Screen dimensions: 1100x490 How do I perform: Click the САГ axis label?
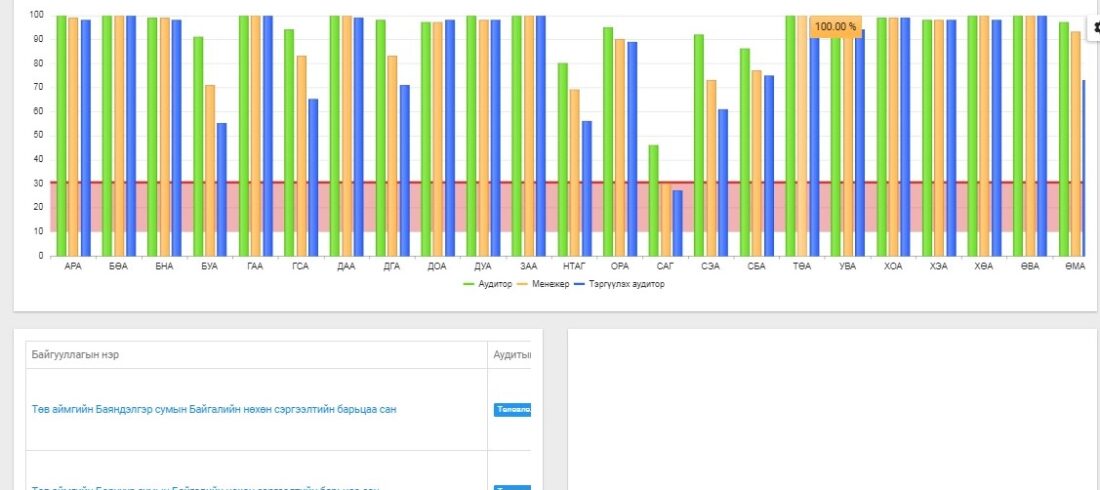tap(664, 267)
